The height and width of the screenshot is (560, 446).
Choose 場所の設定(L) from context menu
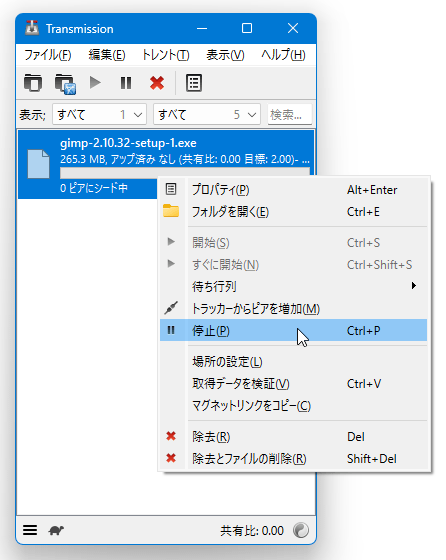click(x=294, y=362)
